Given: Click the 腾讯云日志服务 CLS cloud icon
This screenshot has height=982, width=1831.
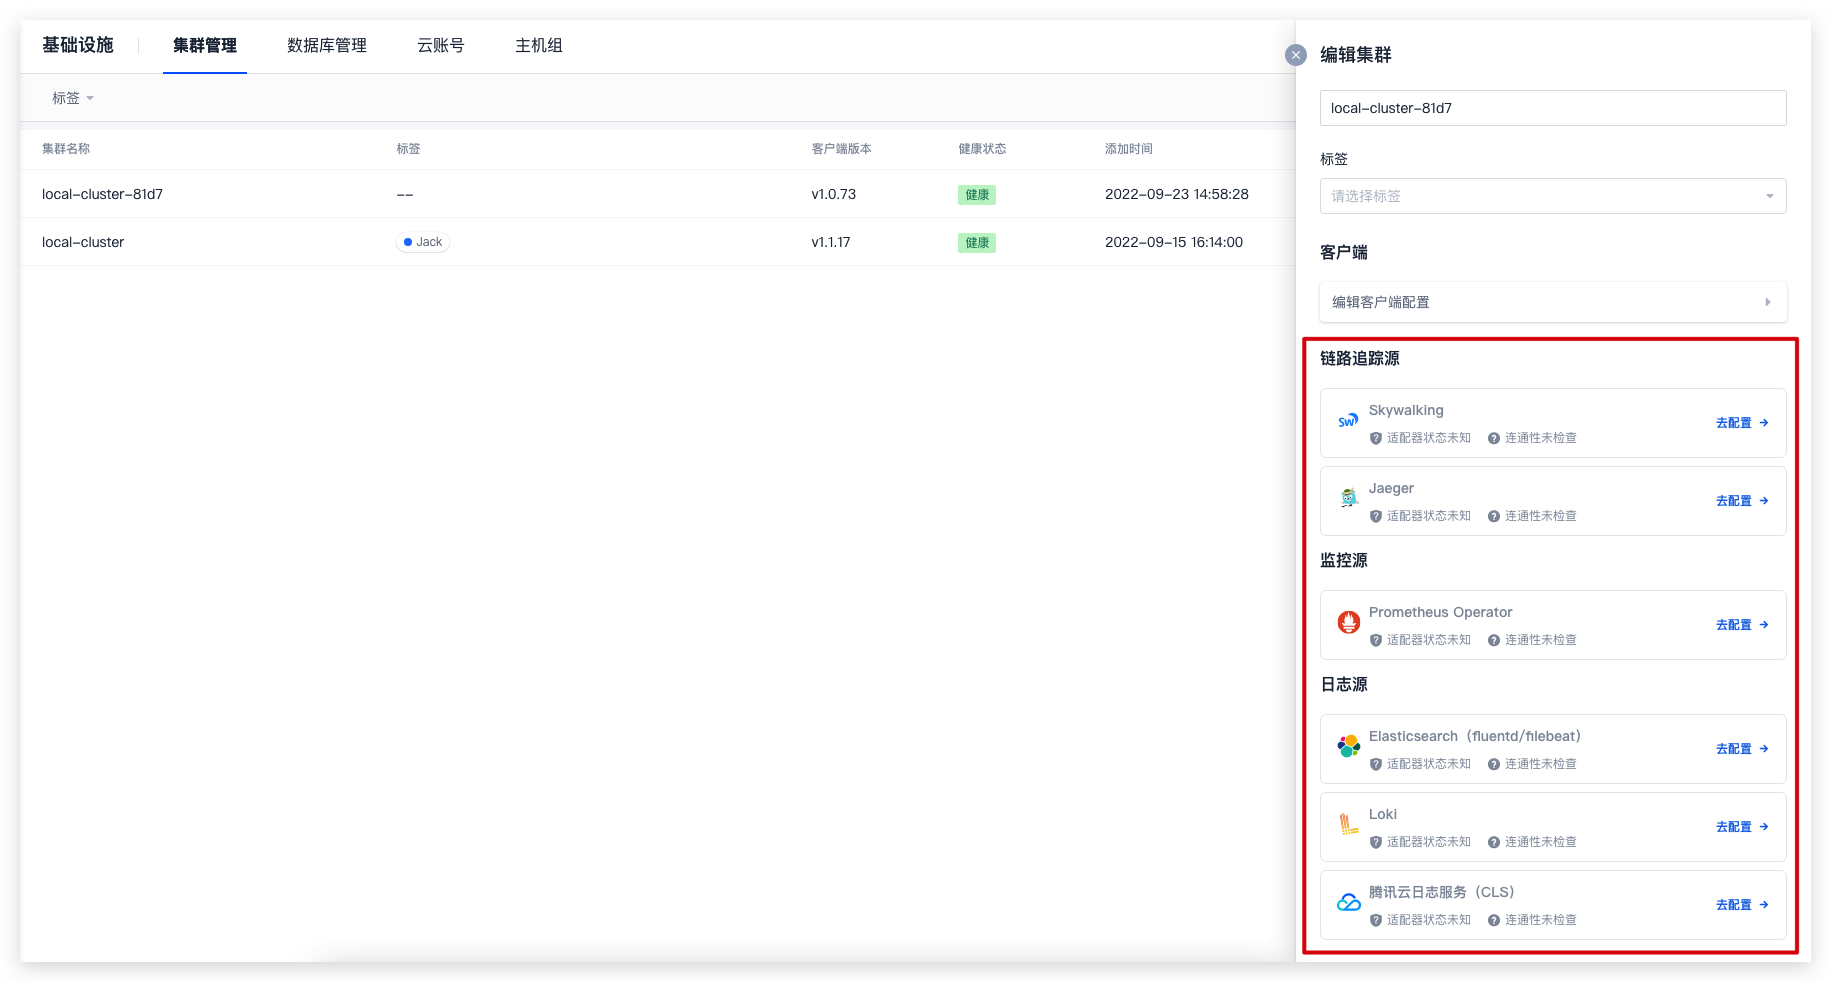Looking at the screenshot, I should click(1349, 903).
